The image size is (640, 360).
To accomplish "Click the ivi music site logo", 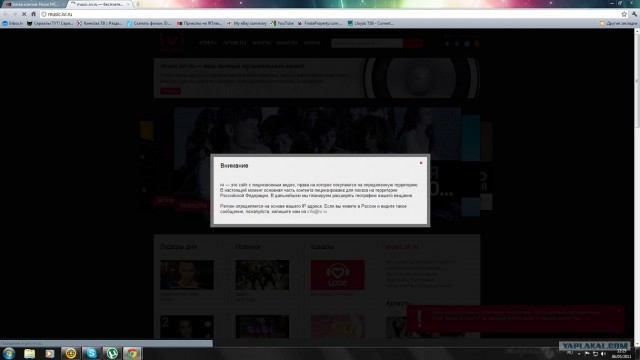I will tap(172, 44).
